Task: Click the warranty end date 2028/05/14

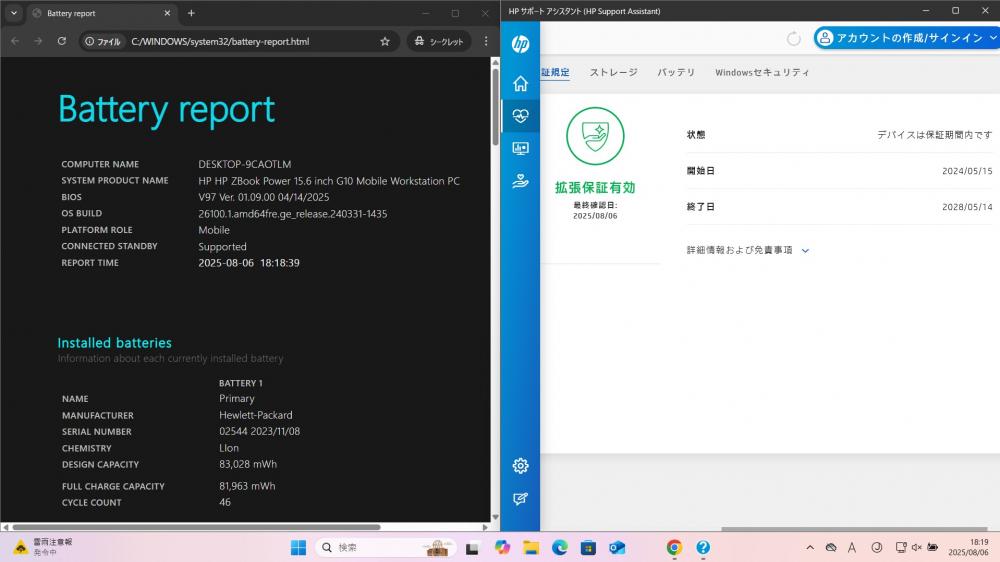Action: coord(967,207)
